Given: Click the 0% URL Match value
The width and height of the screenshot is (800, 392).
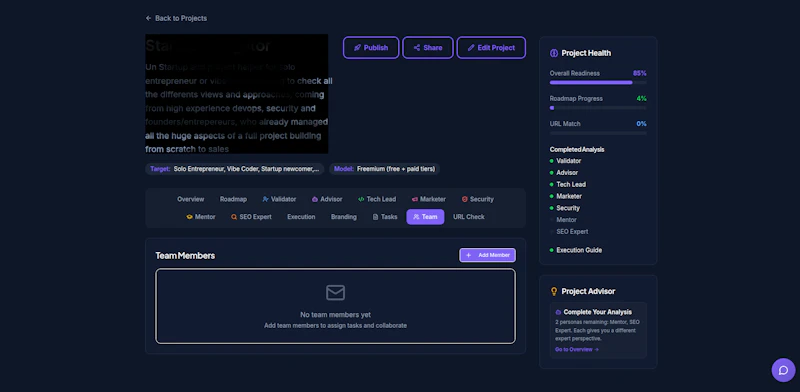Looking at the screenshot, I should [x=641, y=124].
